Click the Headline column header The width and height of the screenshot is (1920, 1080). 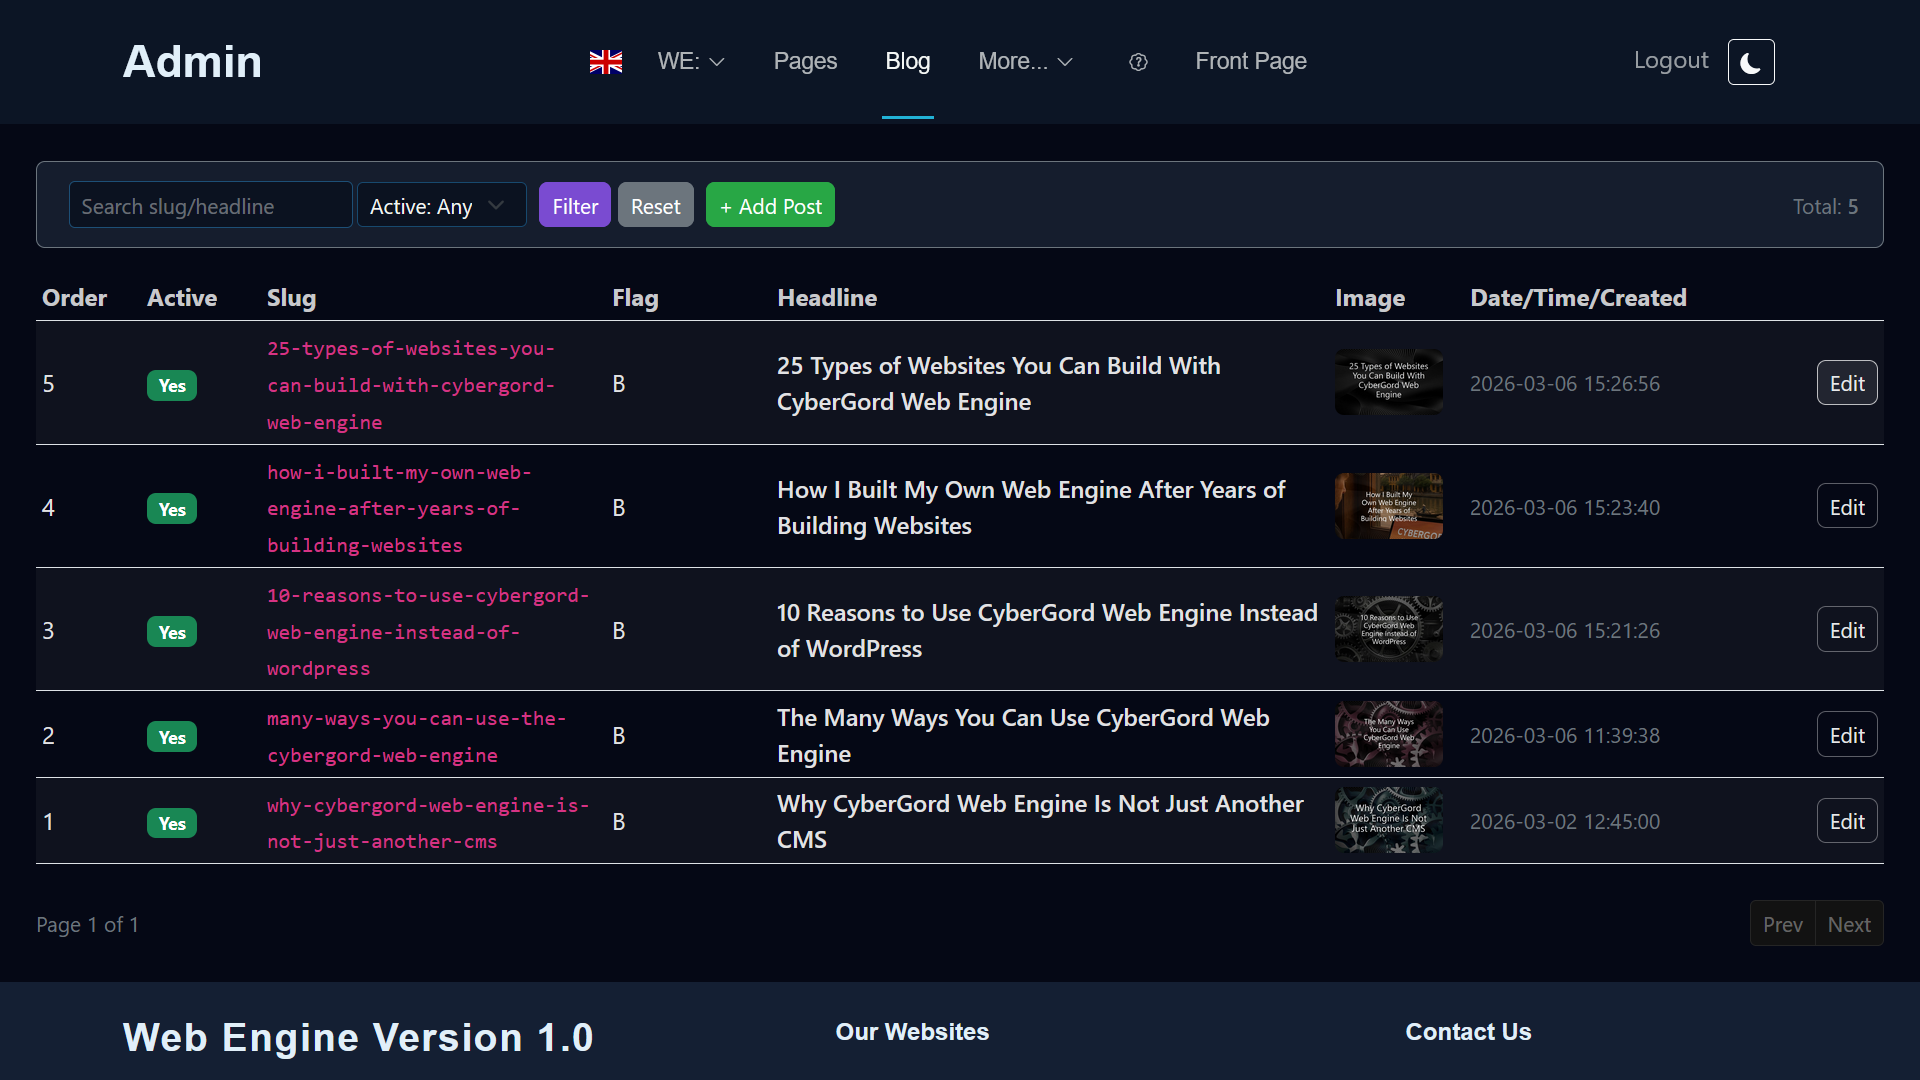[827, 297]
